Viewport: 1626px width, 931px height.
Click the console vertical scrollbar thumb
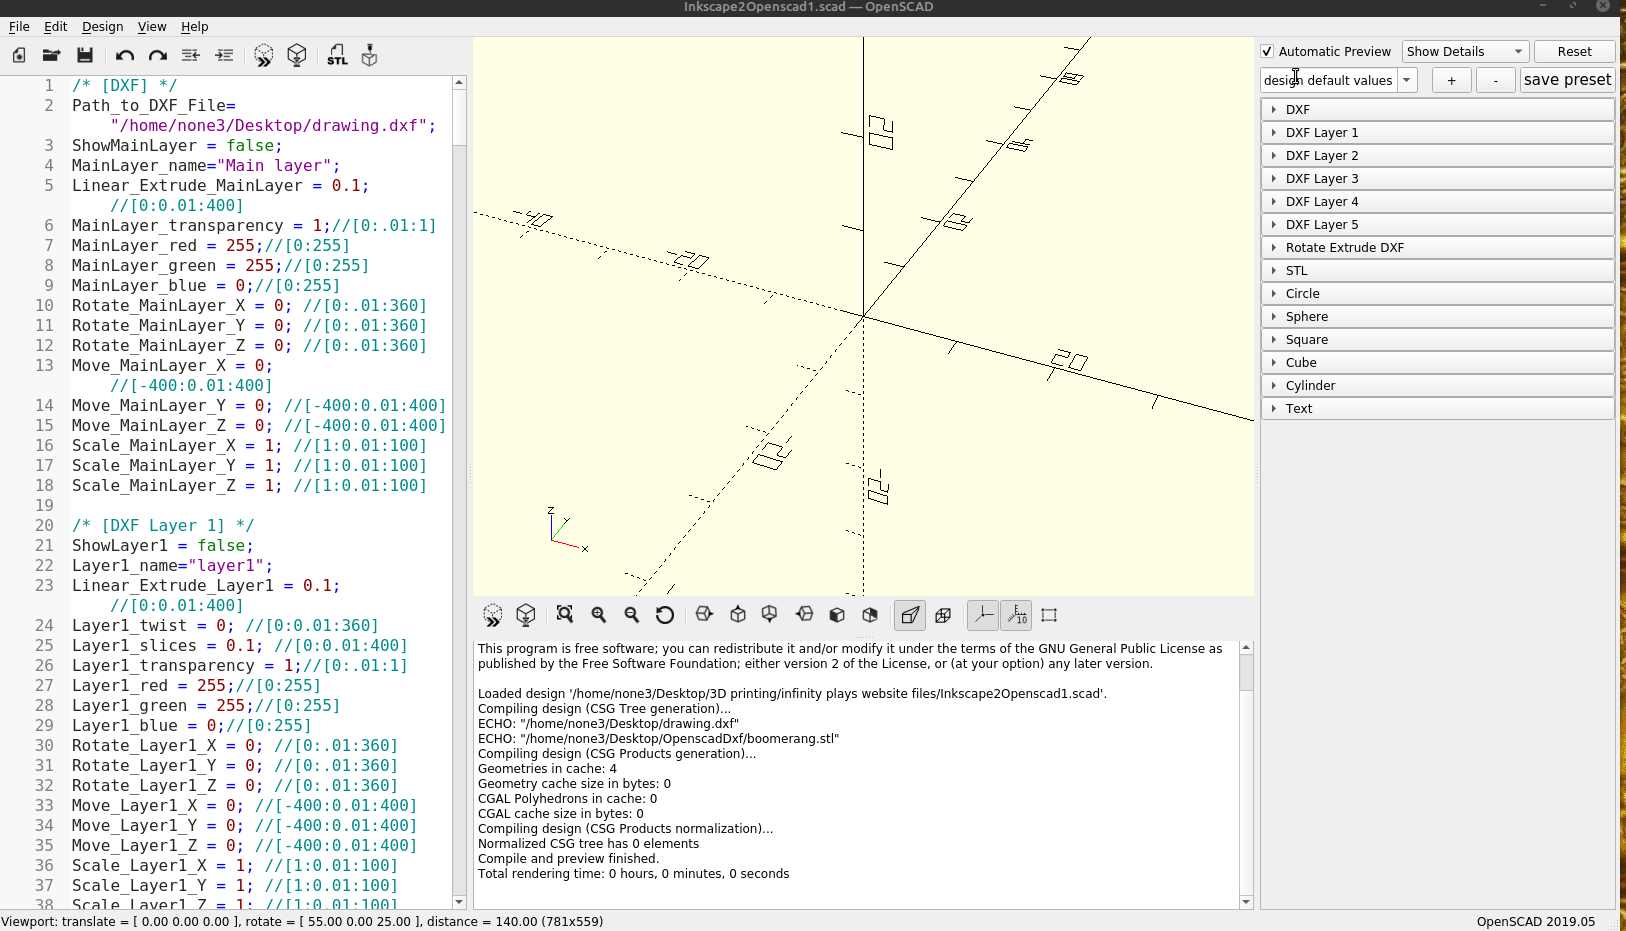[1246, 672]
